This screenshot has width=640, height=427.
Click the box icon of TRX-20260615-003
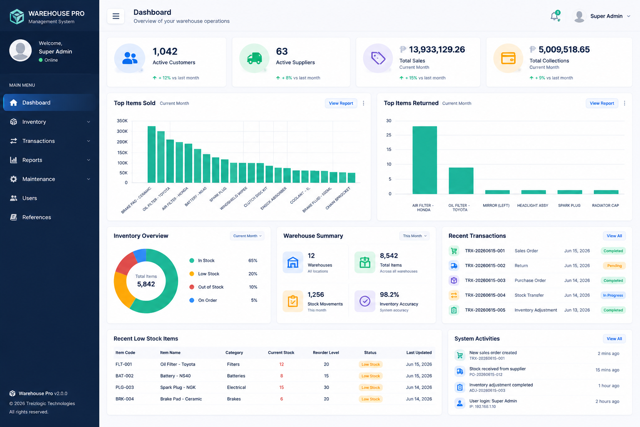point(454,280)
